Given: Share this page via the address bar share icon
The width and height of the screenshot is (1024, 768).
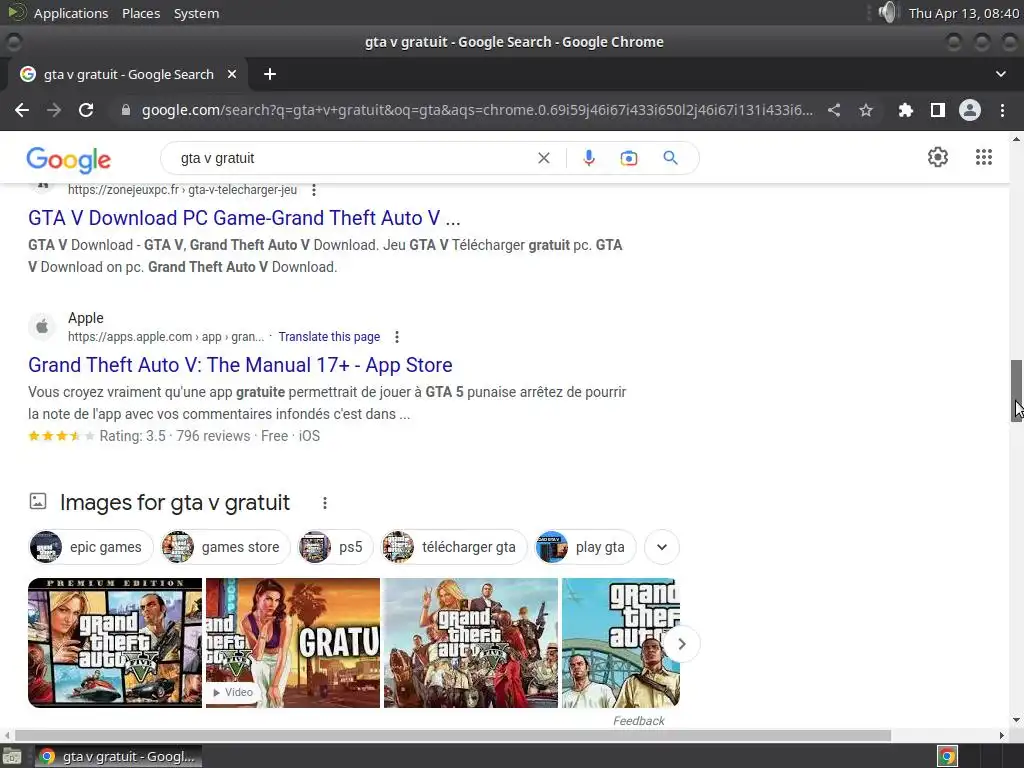Looking at the screenshot, I should [x=834, y=110].
